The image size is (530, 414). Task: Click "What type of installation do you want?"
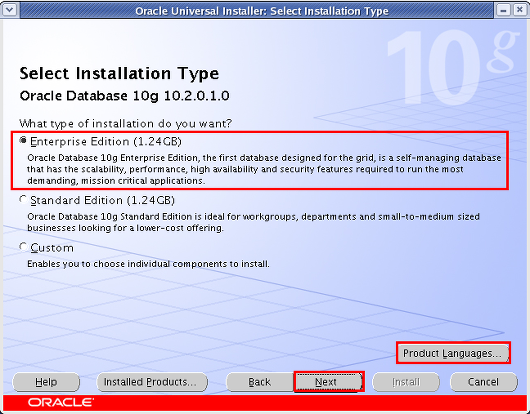point(126,124)
